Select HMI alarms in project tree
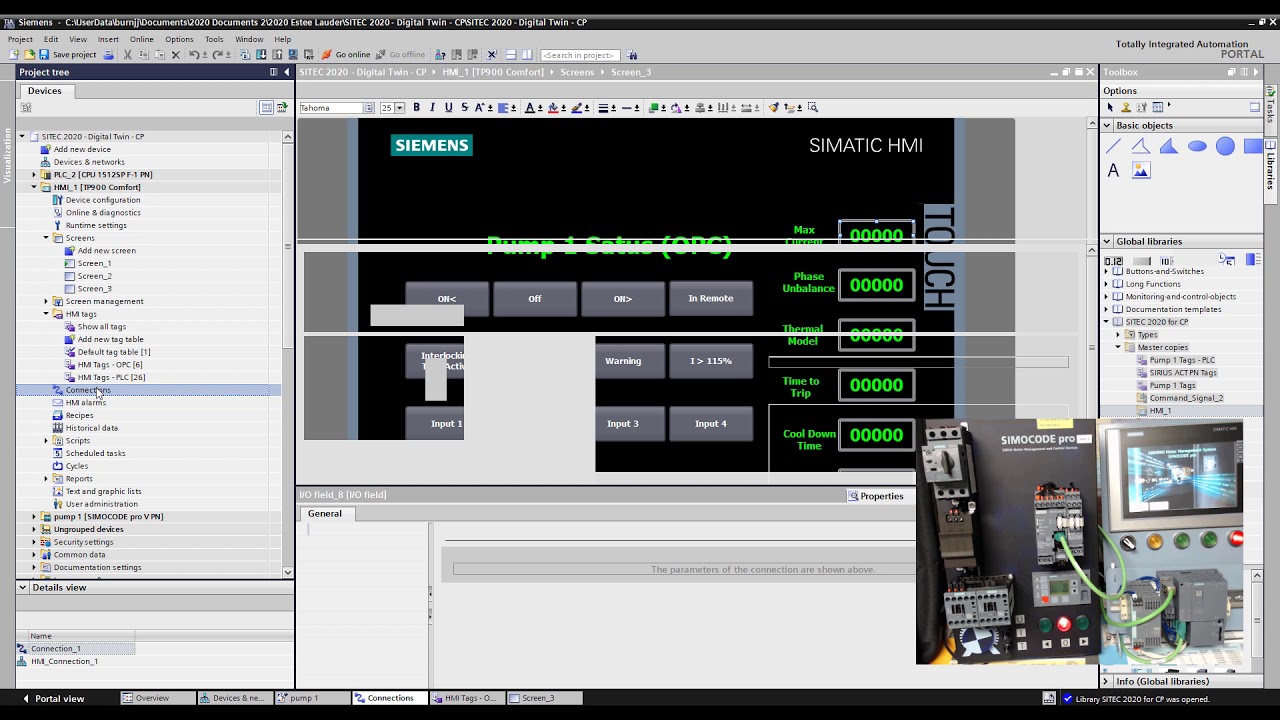 (x=85, y=403)
